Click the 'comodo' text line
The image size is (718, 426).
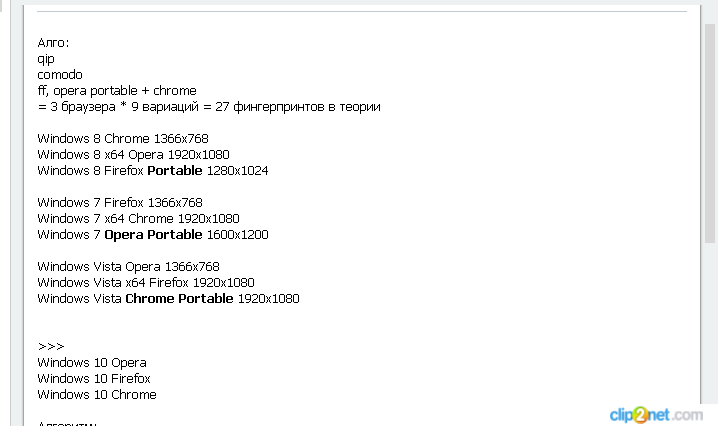(60, 74)
